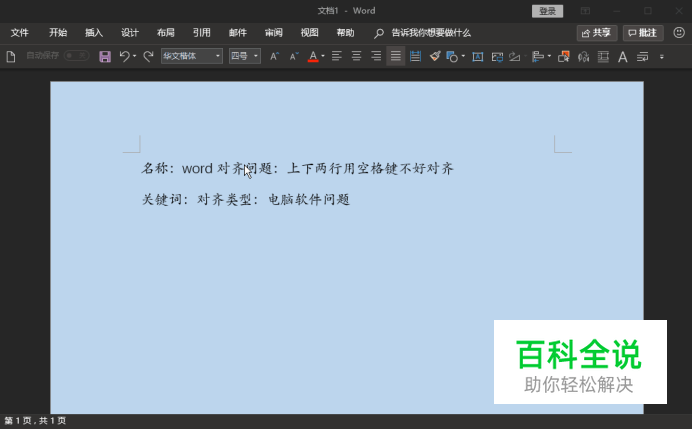Switch to the 引用 tab
This screenshot has width=692, height=429.
202,33
